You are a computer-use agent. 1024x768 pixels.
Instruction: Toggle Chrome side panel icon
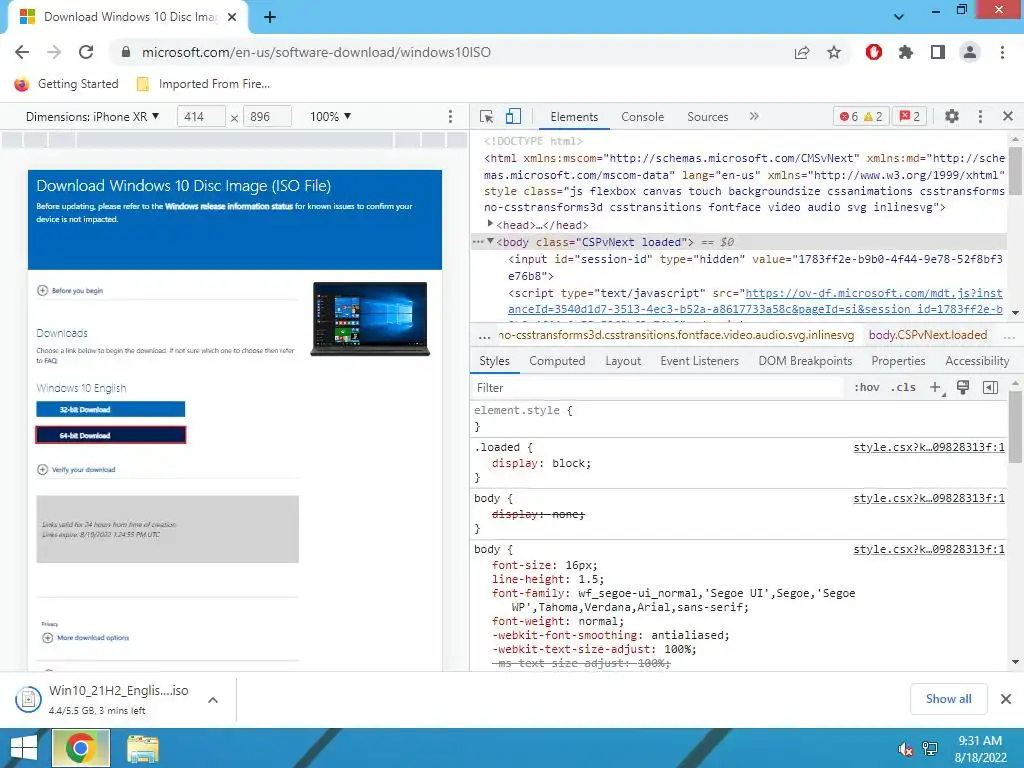tap(938, 52)
